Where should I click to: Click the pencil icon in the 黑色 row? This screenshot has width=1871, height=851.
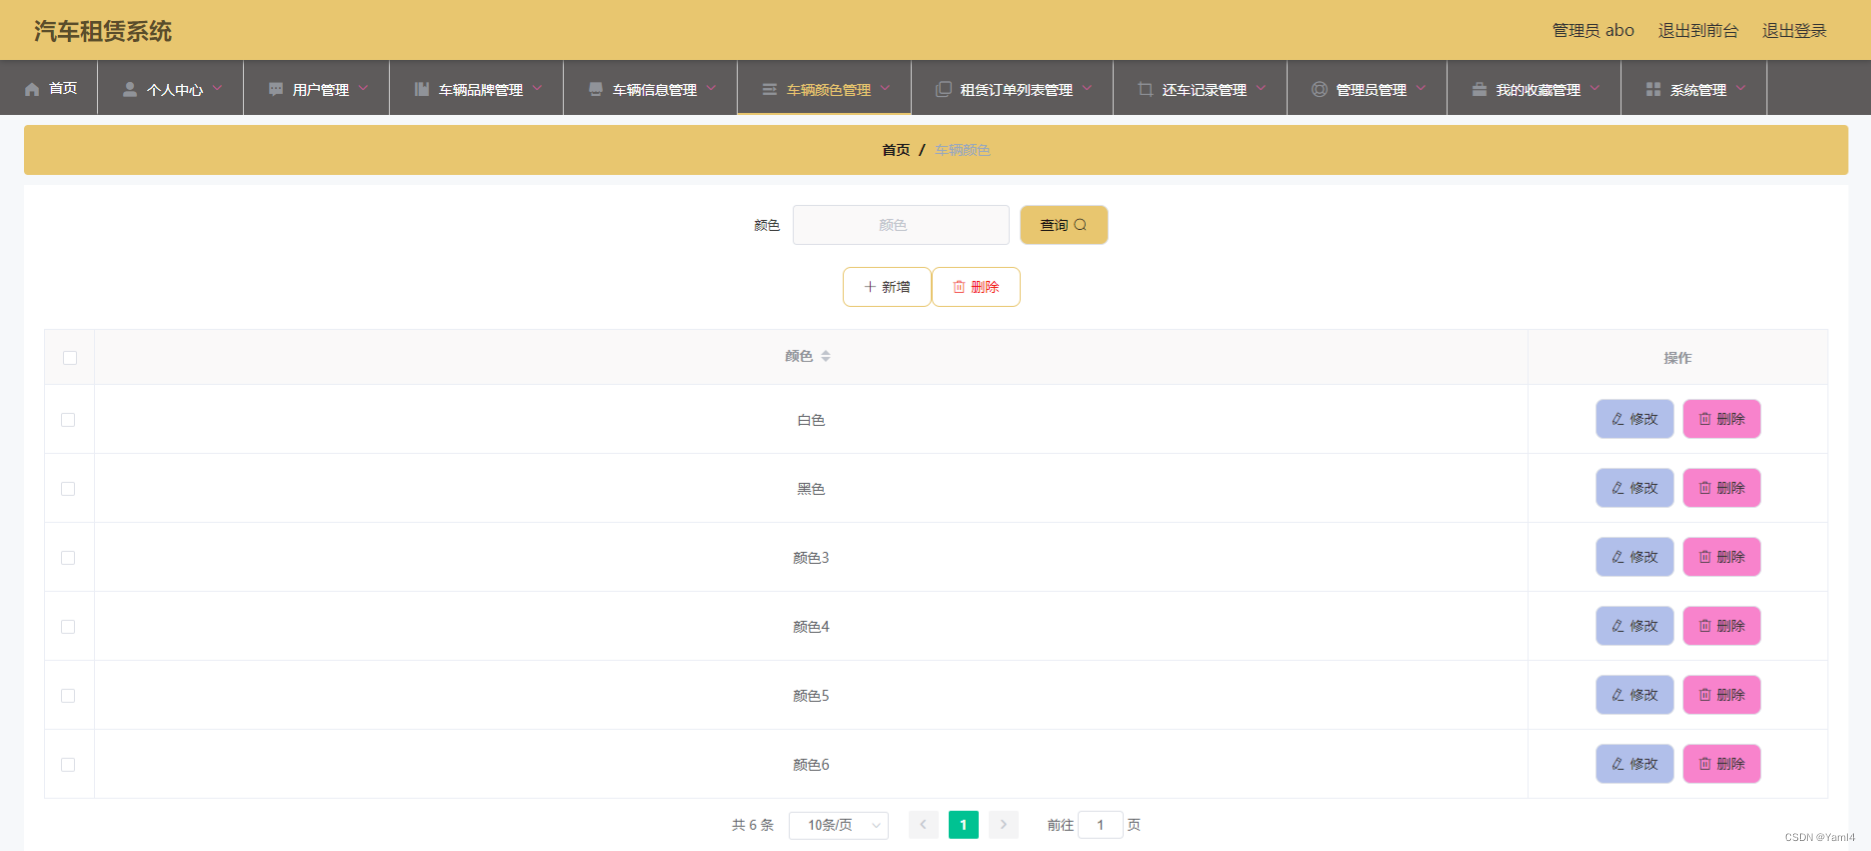1618,488
